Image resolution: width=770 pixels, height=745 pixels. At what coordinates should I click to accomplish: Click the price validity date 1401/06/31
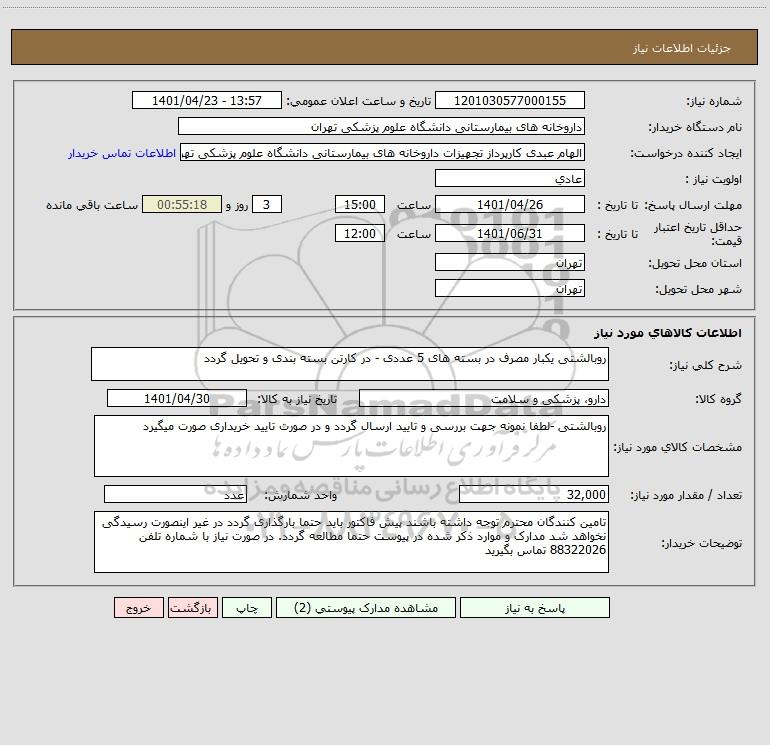(510, 233)
